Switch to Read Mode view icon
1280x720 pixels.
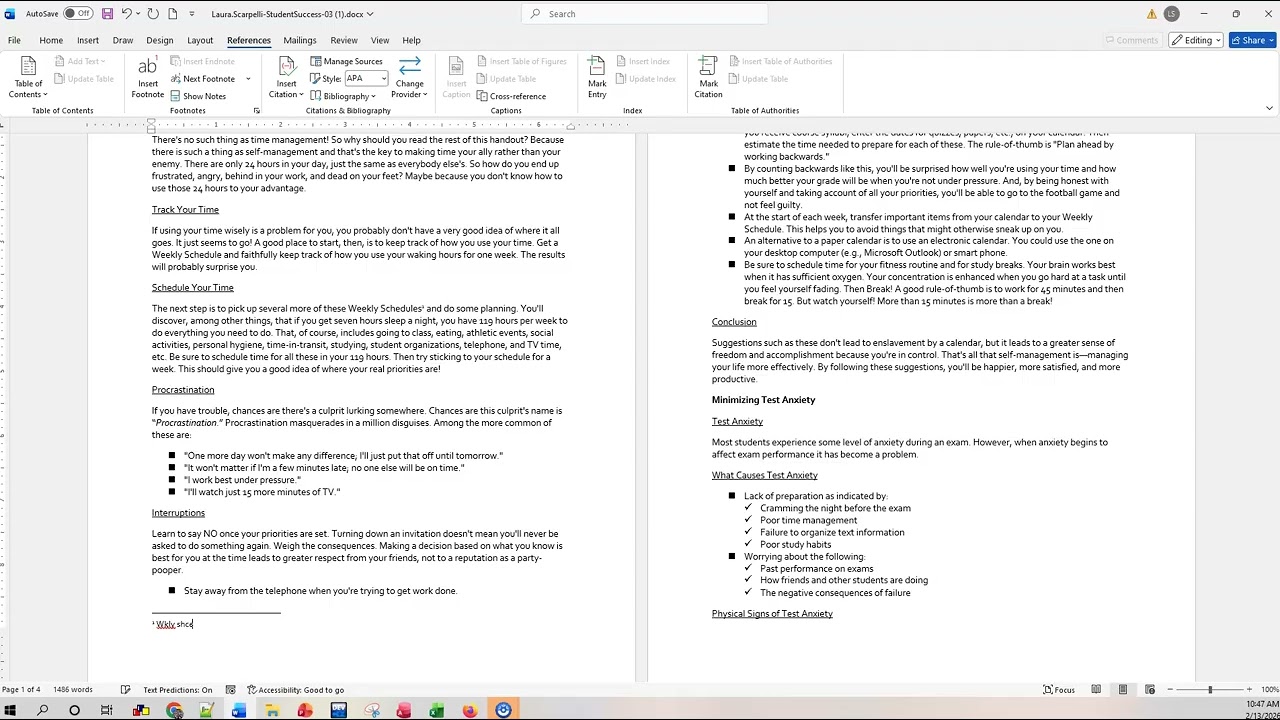pos(1096,690)
